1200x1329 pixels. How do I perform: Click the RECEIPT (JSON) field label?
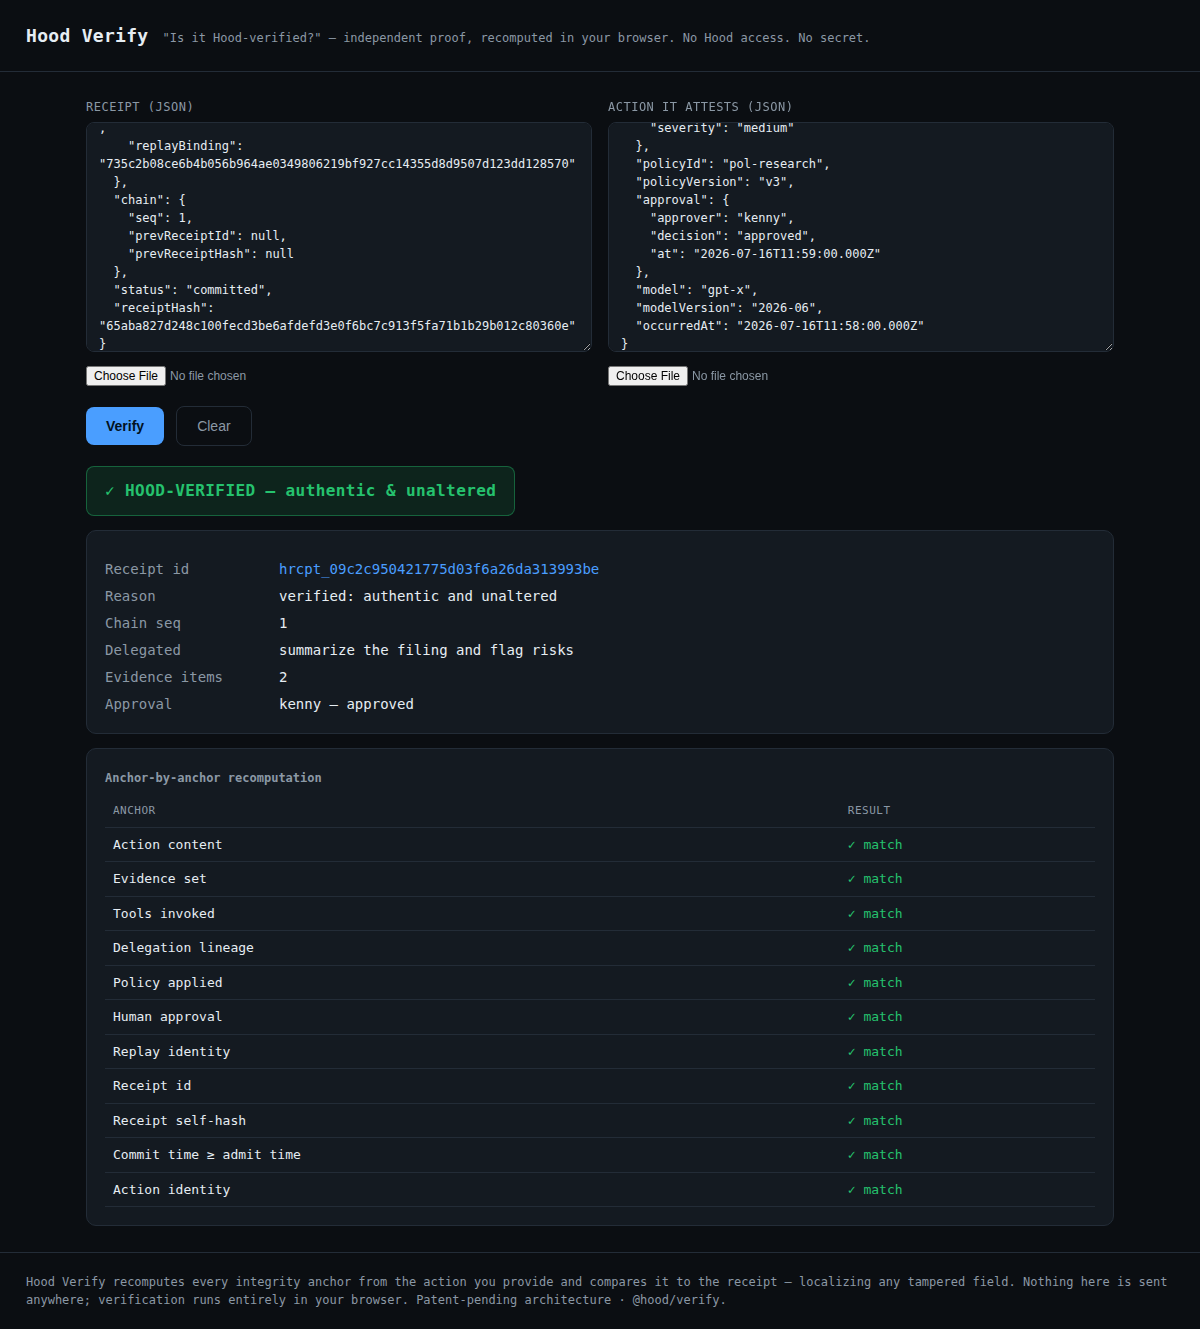pos(140,107)
